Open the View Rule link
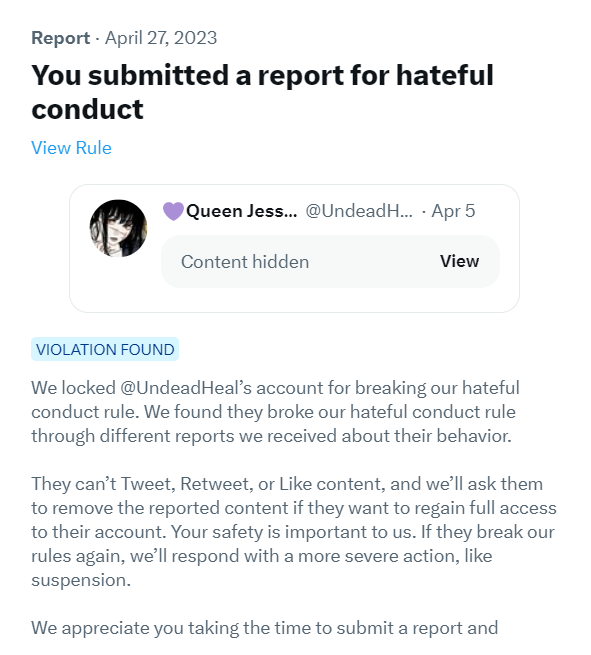Viewport: 591px width, 655px height. 71,148
